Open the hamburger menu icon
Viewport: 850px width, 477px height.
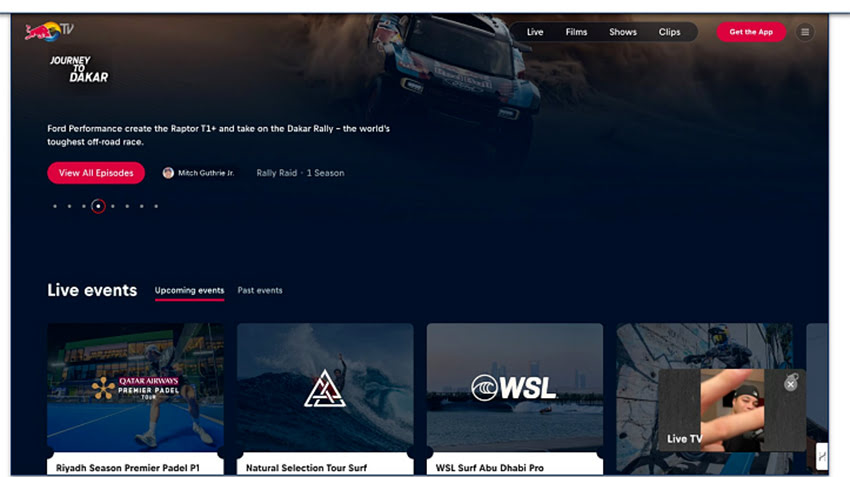point(805,32)
